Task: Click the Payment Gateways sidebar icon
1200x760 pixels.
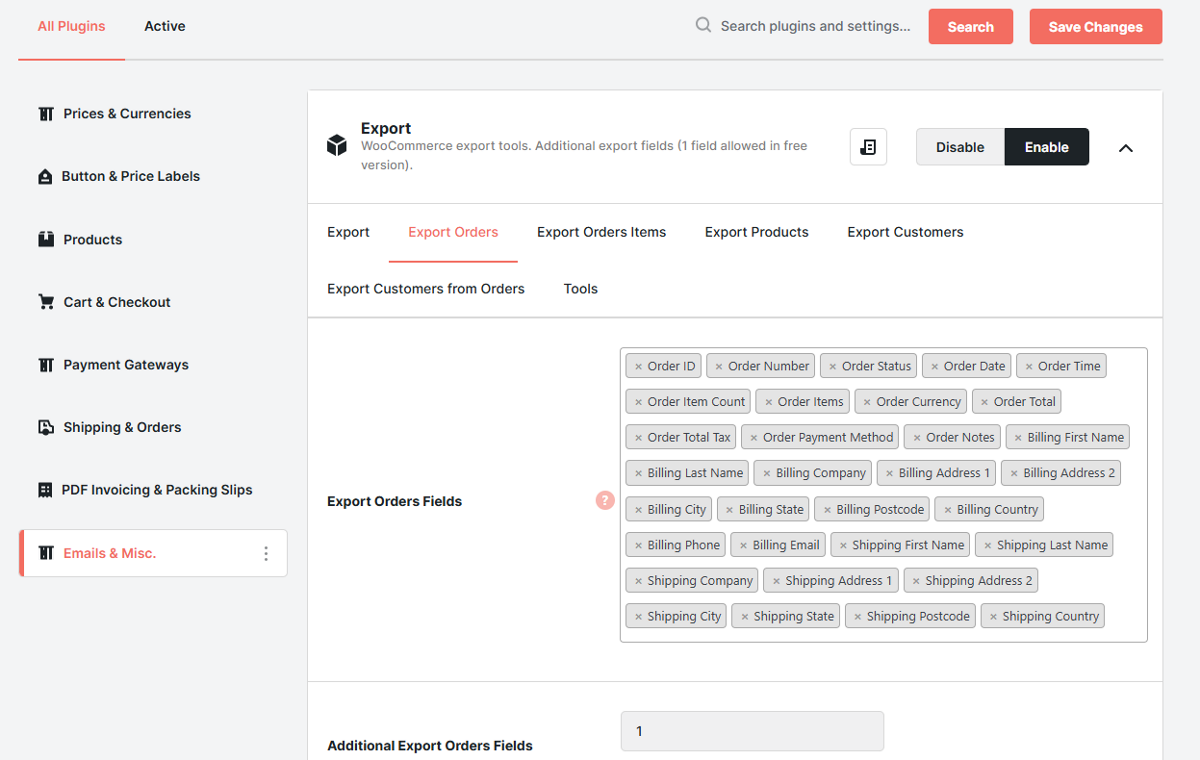Action: (x=46, y=365)
